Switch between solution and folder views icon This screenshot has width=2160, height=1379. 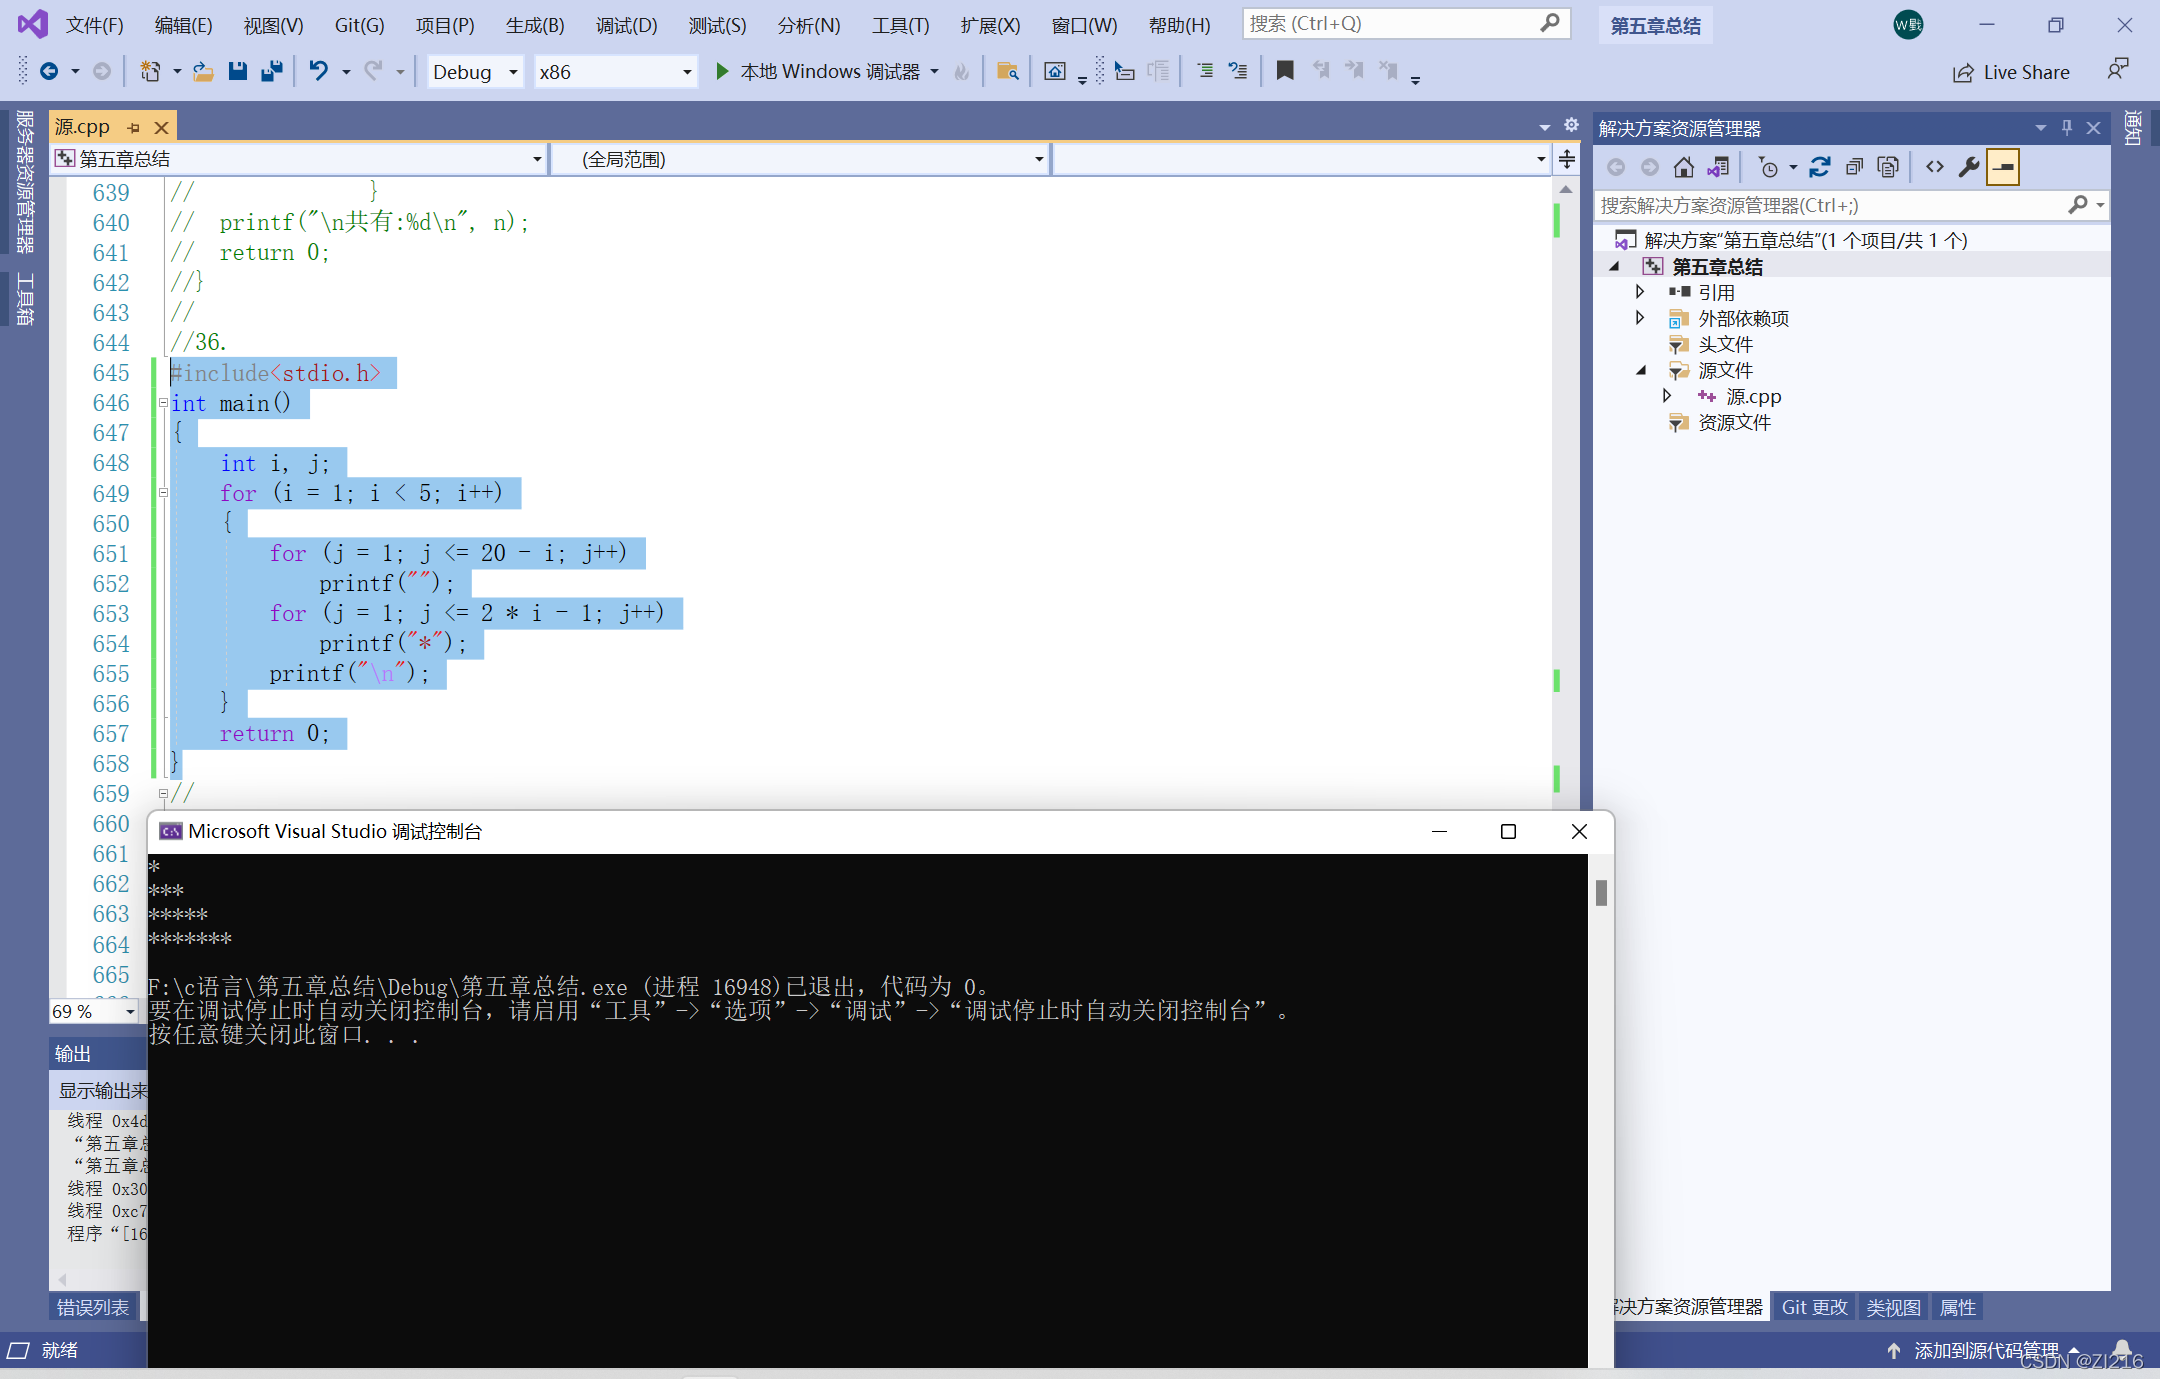click(1718, 167)
